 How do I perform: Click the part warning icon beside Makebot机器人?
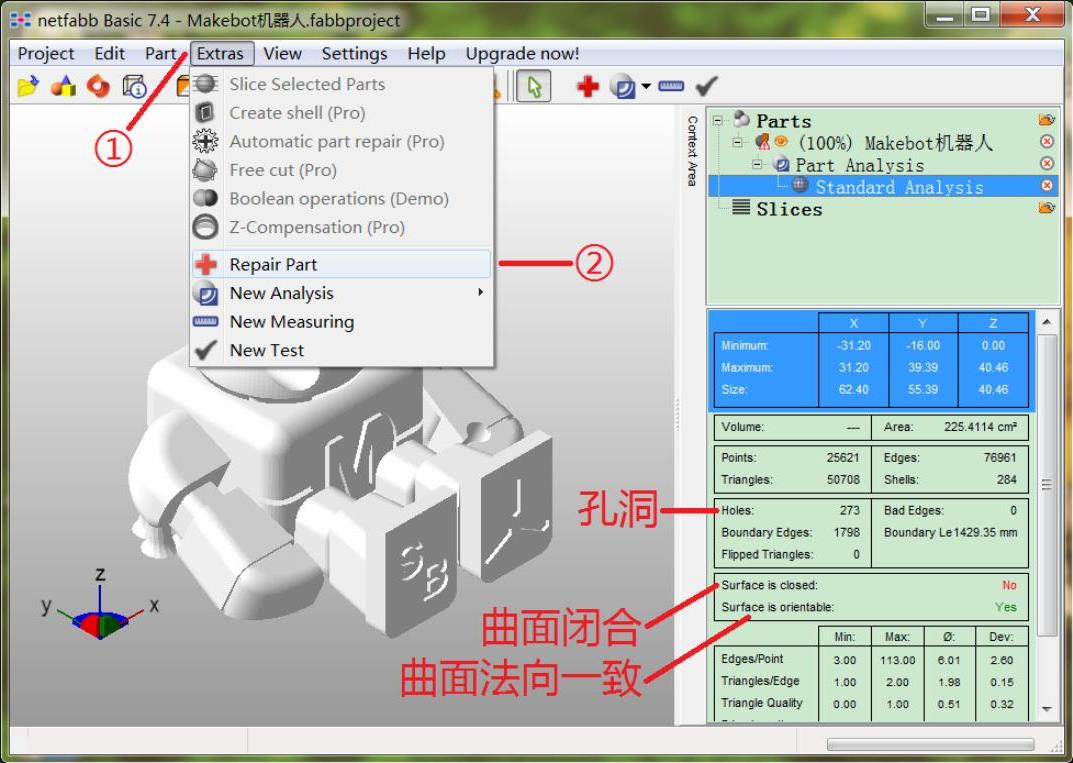tap(762, 142)
